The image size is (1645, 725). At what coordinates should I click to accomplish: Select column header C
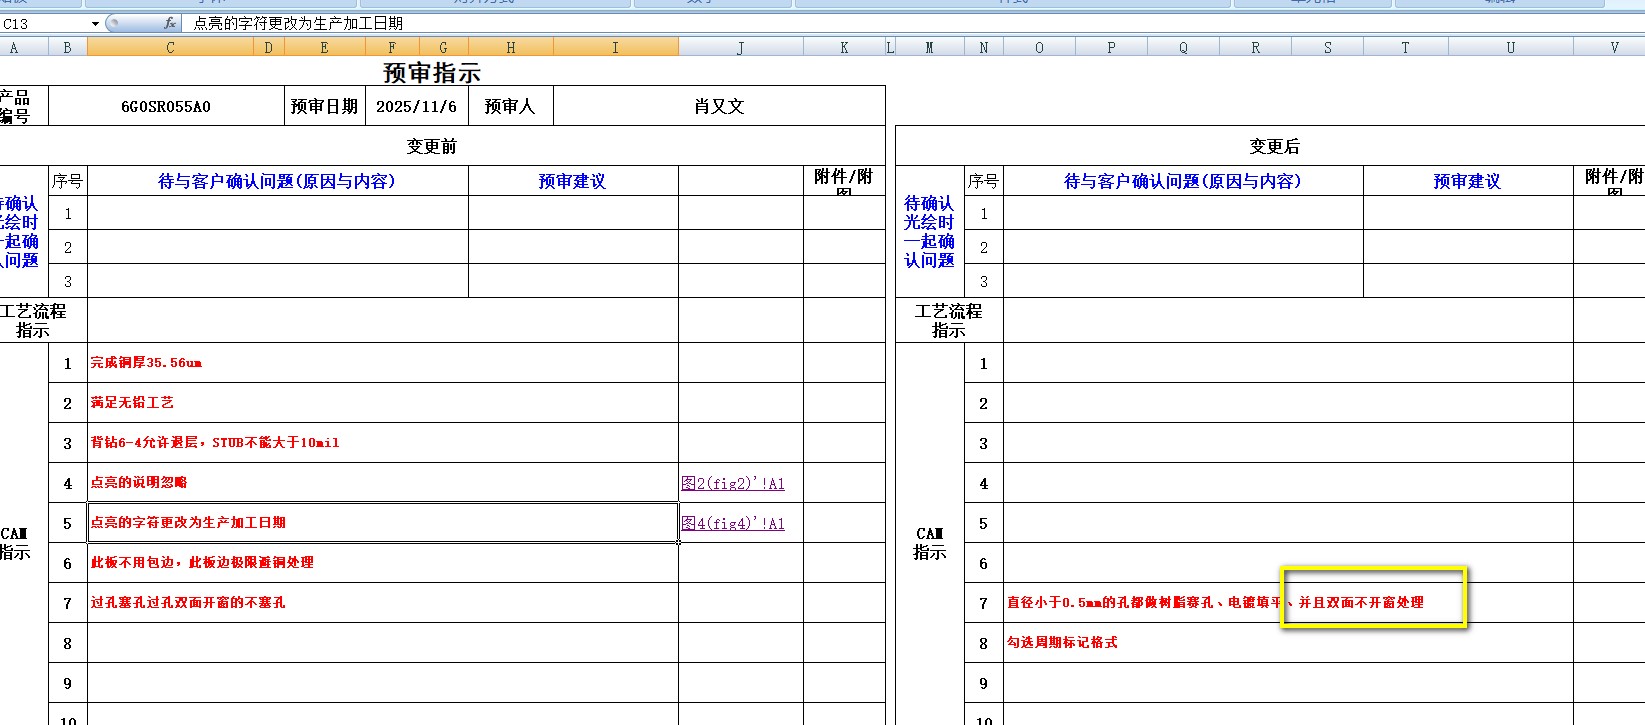[x=170, y=47]
